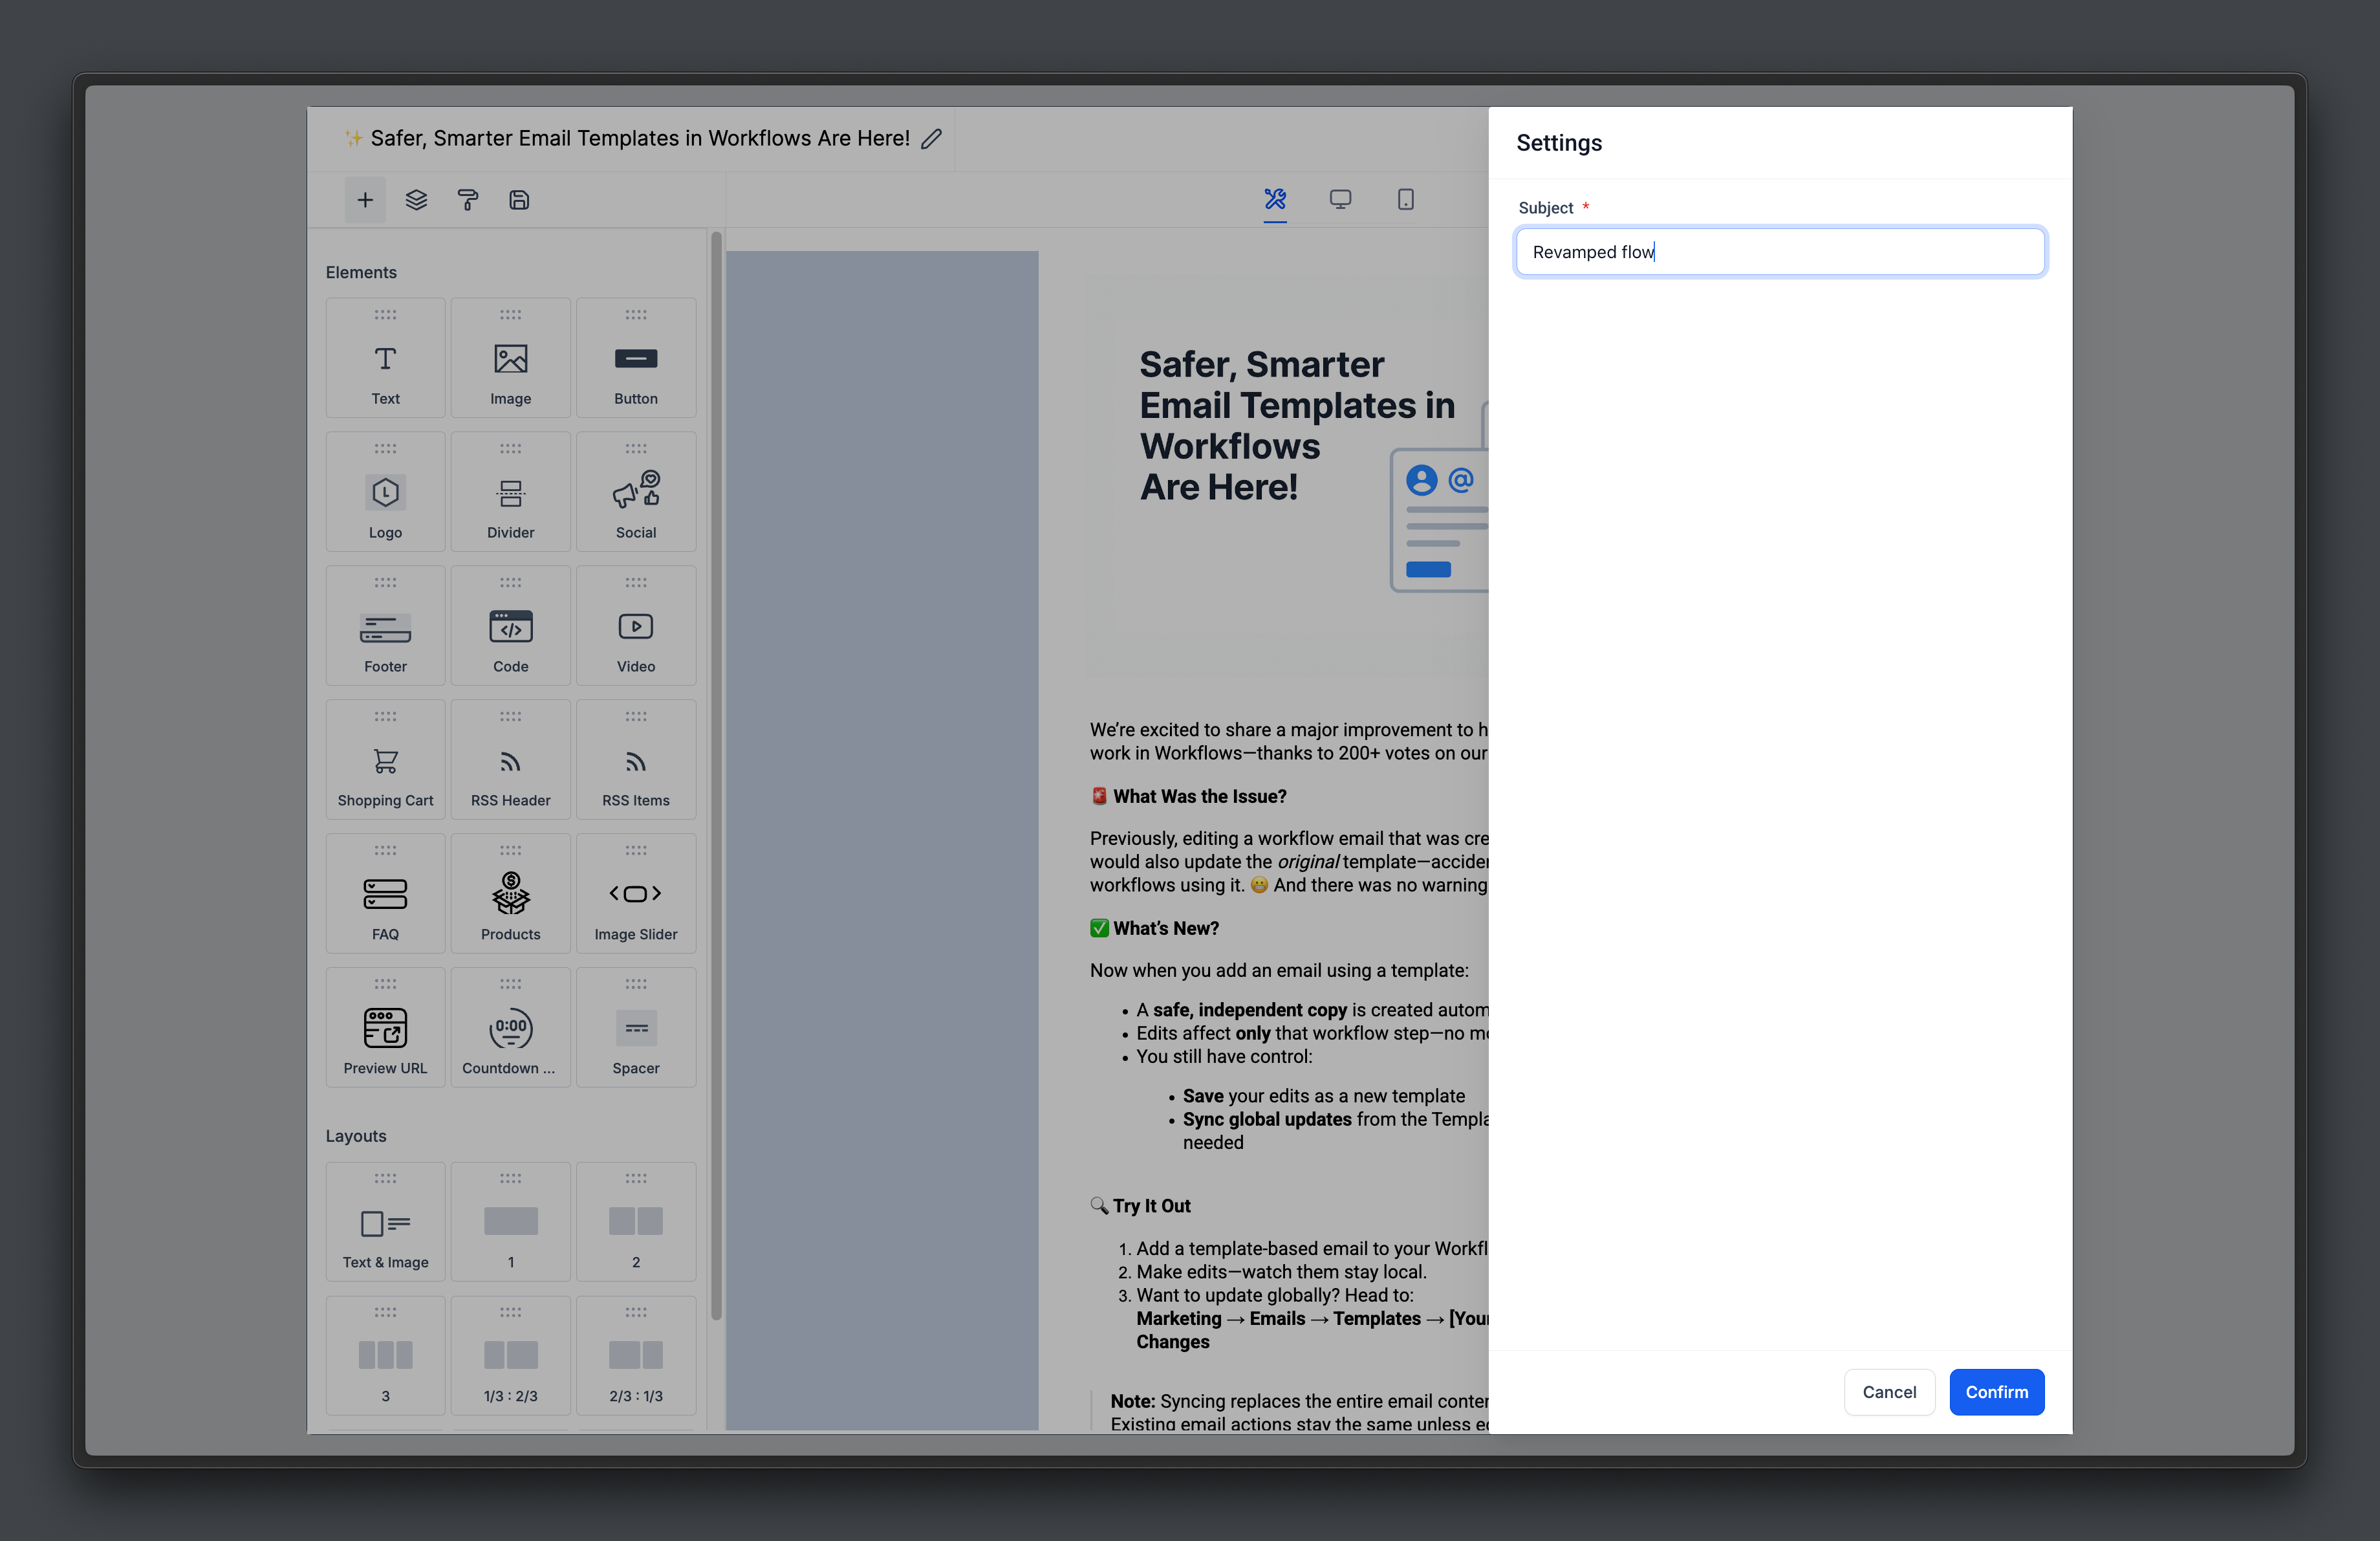This screenshot has width=2380, height=1541.
Task: Choose the 2 column layout
Action: pos(636,1222)
